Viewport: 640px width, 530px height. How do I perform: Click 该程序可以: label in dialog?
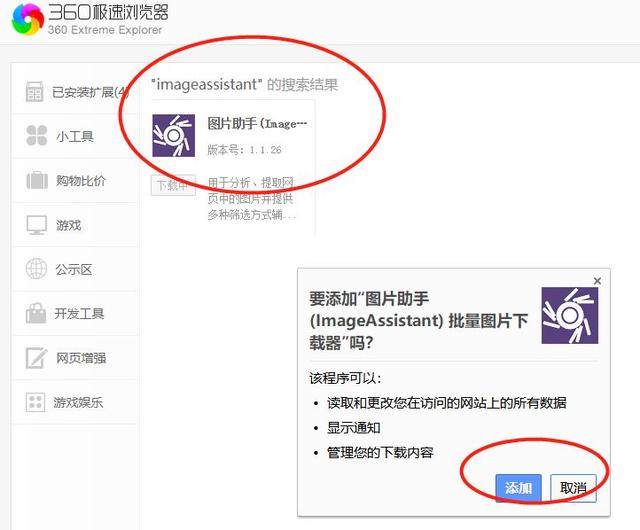345,378
